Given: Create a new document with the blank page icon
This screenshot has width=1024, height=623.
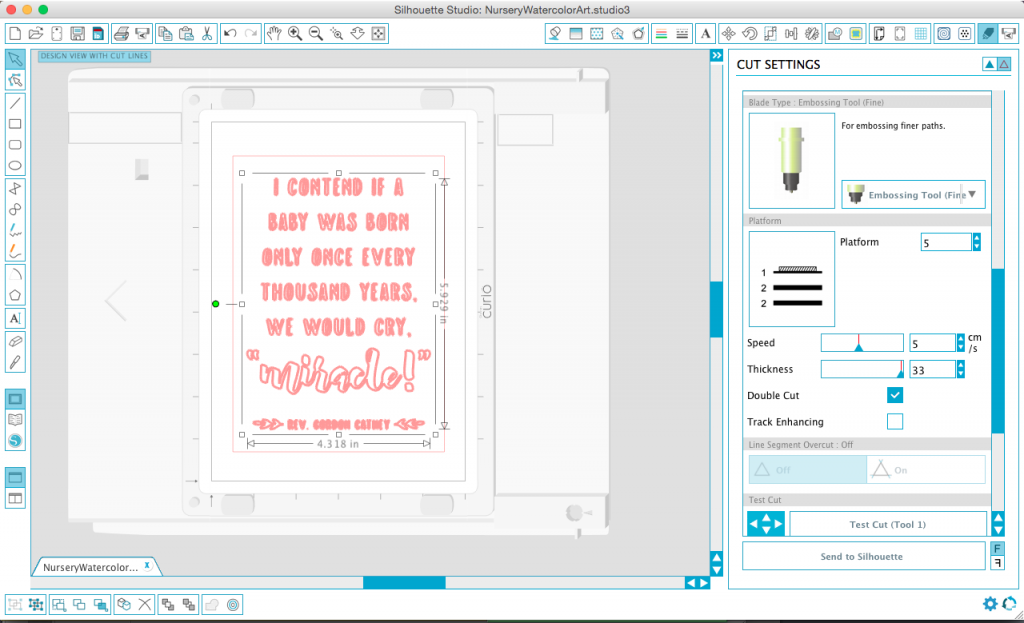Looking at the screenshot, I should [x=14, y=33].
